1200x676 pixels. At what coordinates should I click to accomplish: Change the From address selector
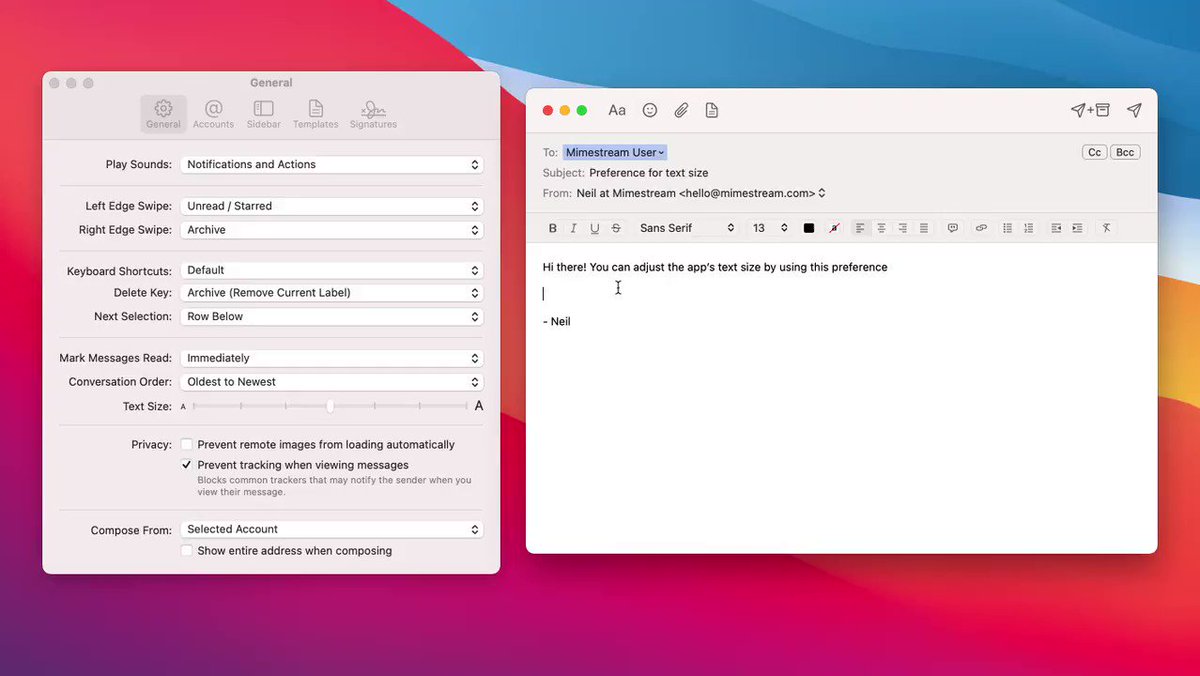pyautogui.click(x=701, y=193)
